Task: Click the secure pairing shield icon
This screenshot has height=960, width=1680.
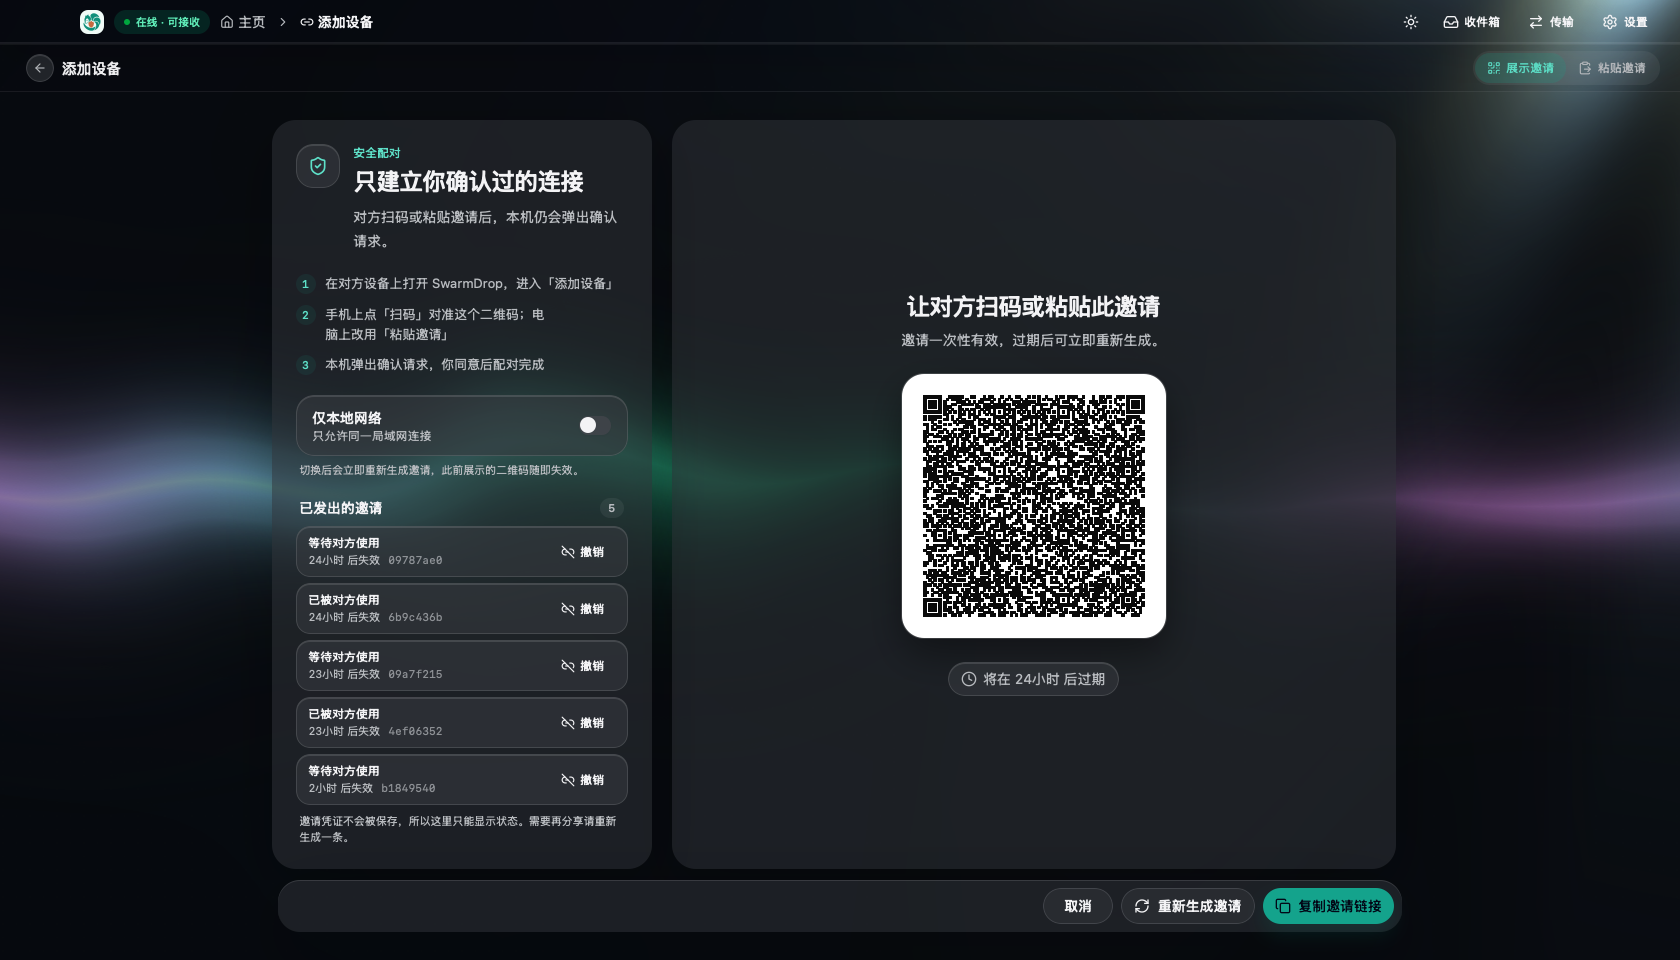Action: 318,166
